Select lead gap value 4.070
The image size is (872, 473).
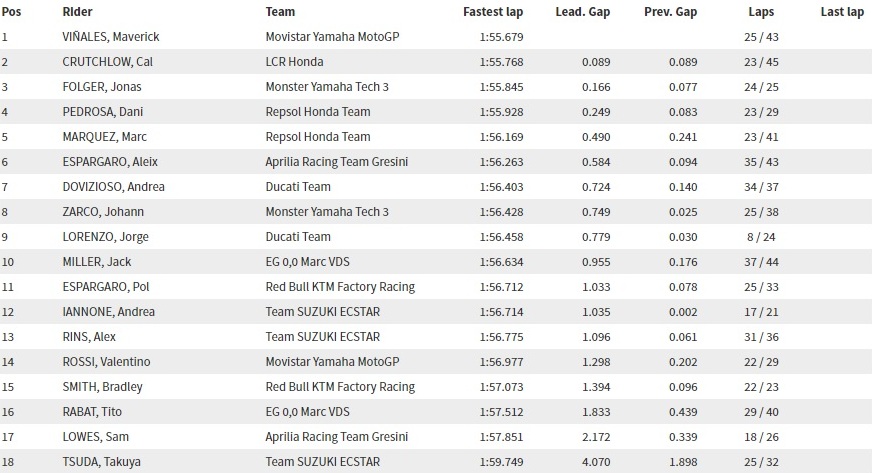[x=596, y=462]
